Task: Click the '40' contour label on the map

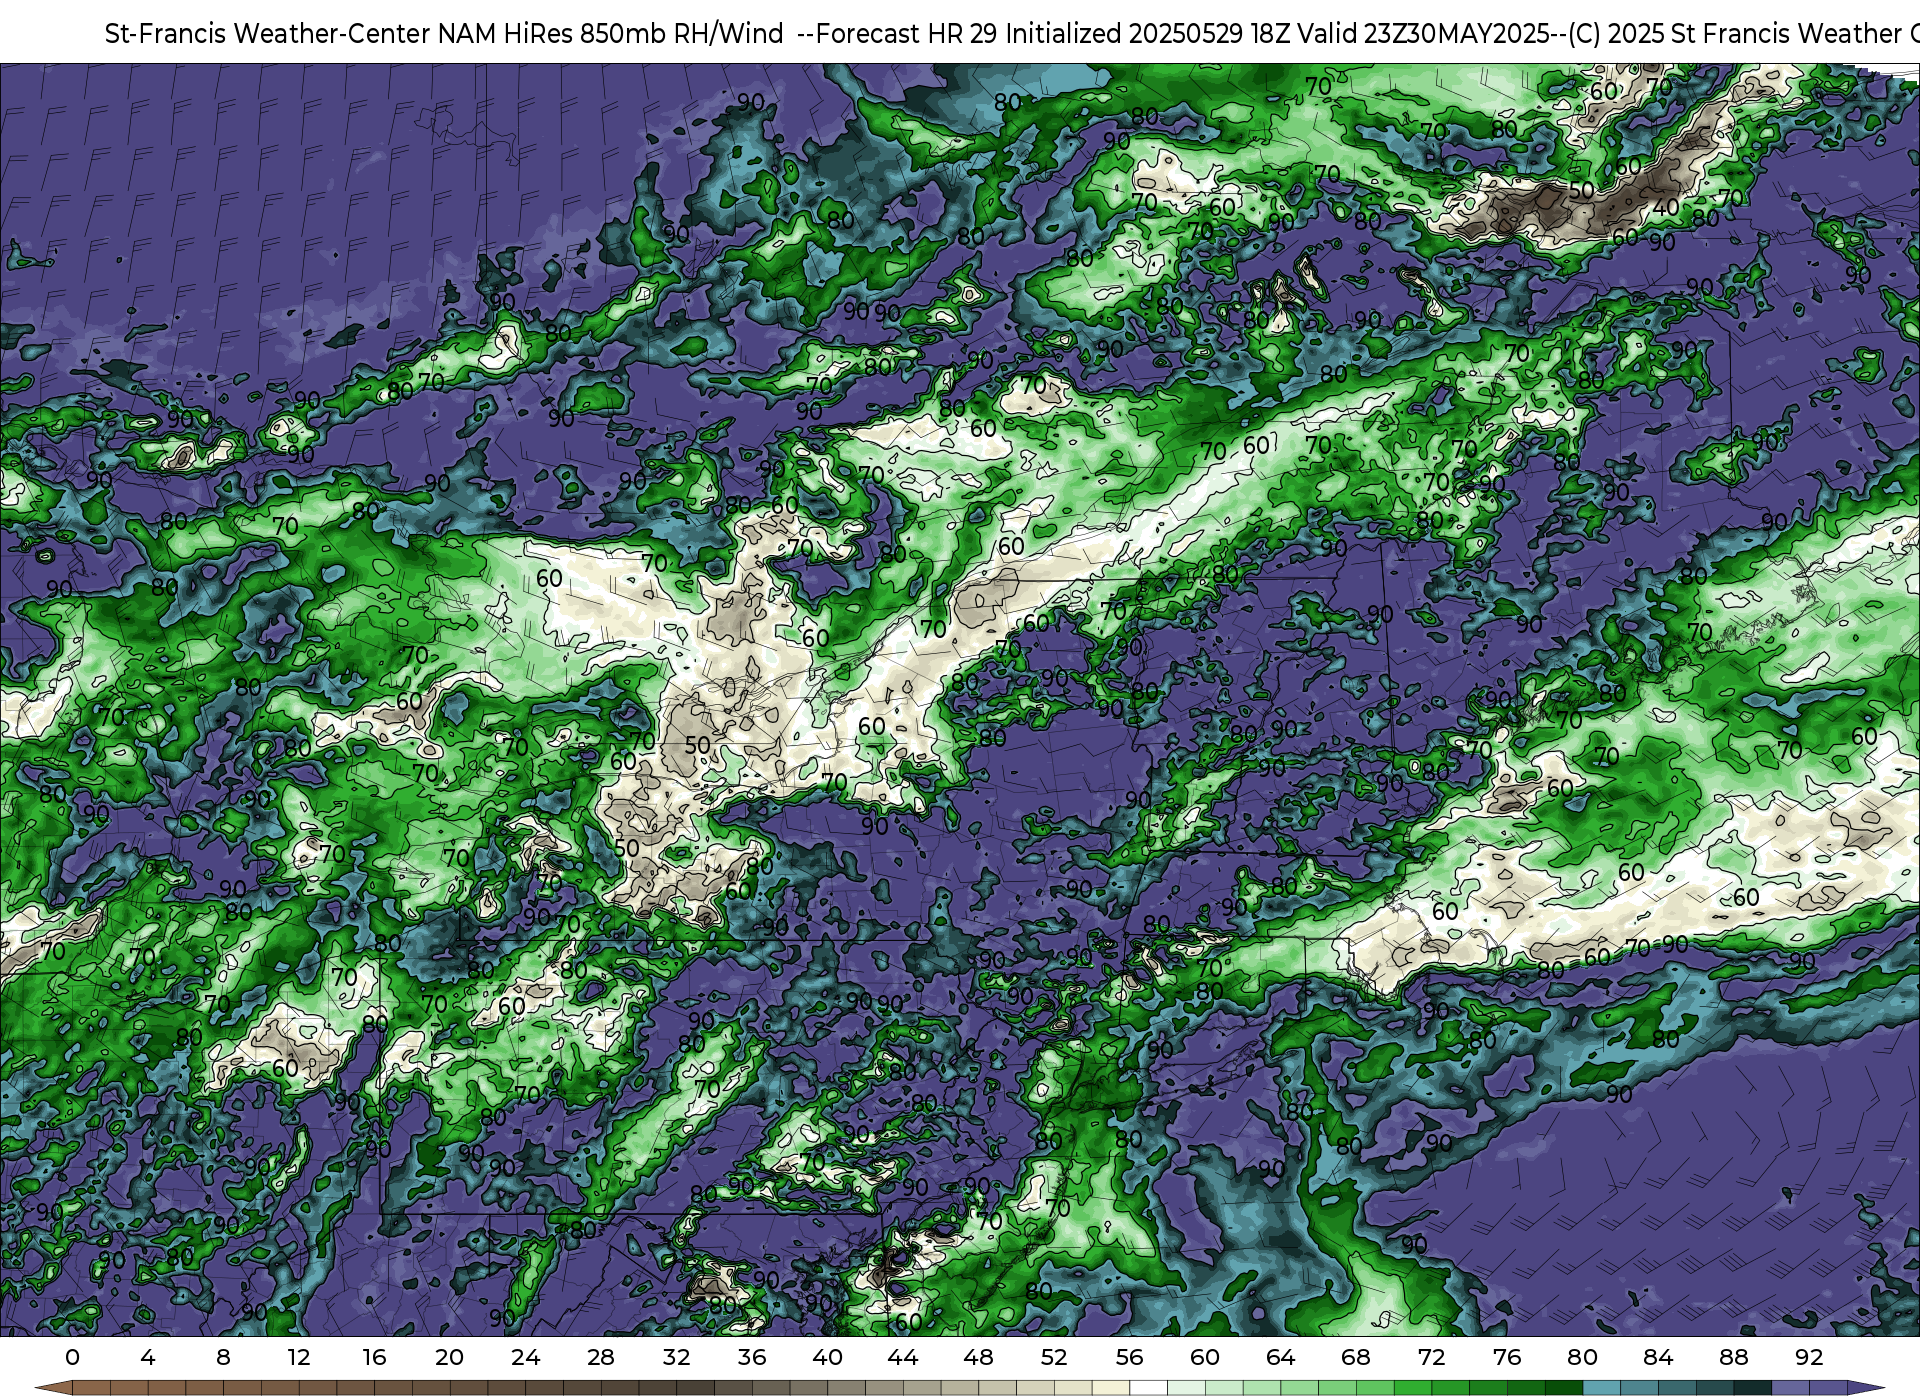Action: 1666,208
